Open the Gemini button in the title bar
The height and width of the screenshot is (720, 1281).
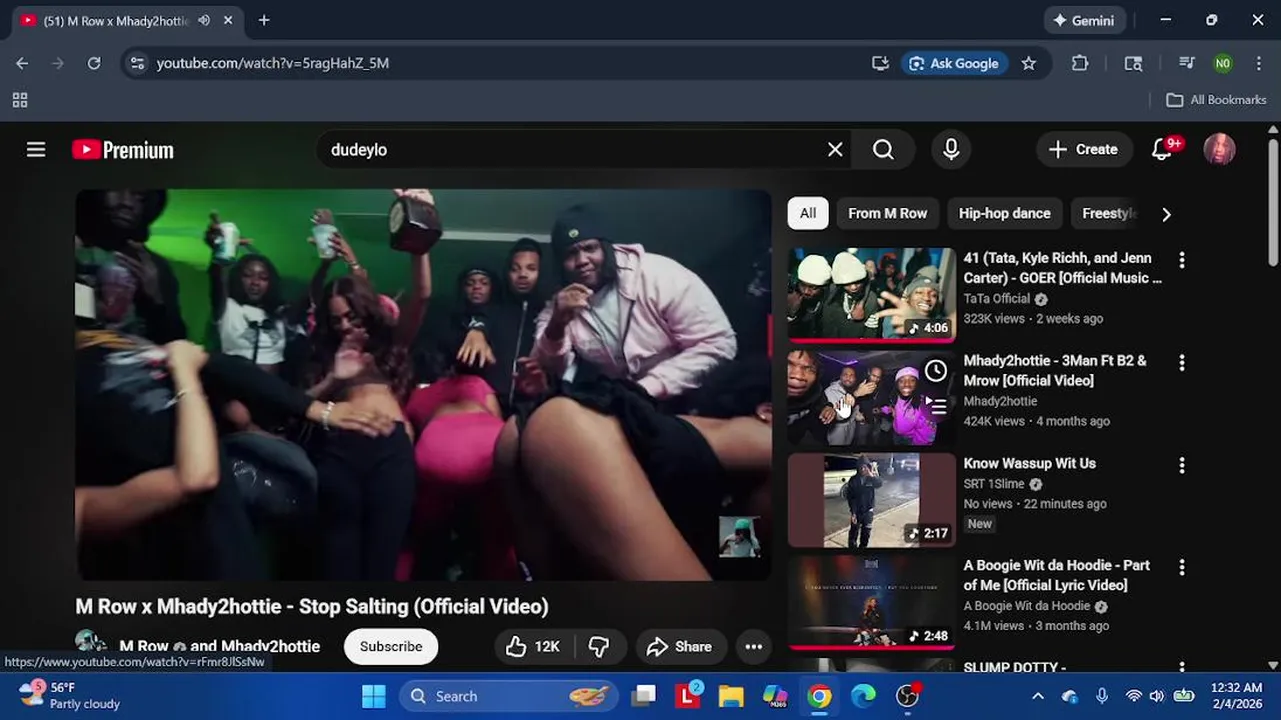click(x=1085, y=20)
